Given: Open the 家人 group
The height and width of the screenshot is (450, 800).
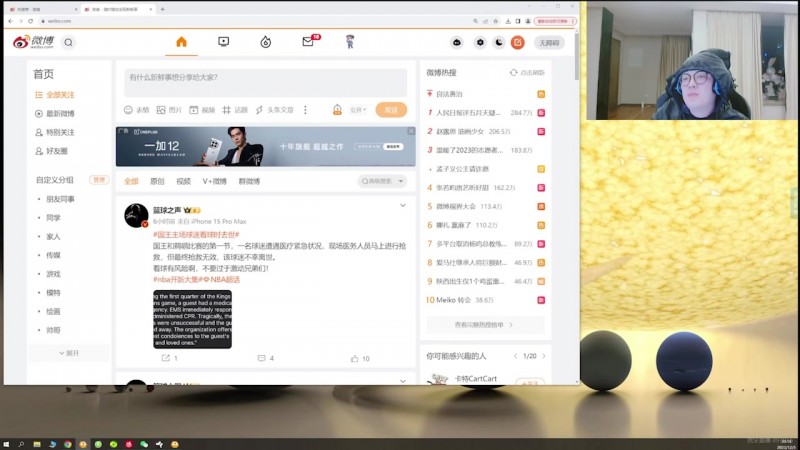Looking at the screenshot, I should (x=53, y=237).
